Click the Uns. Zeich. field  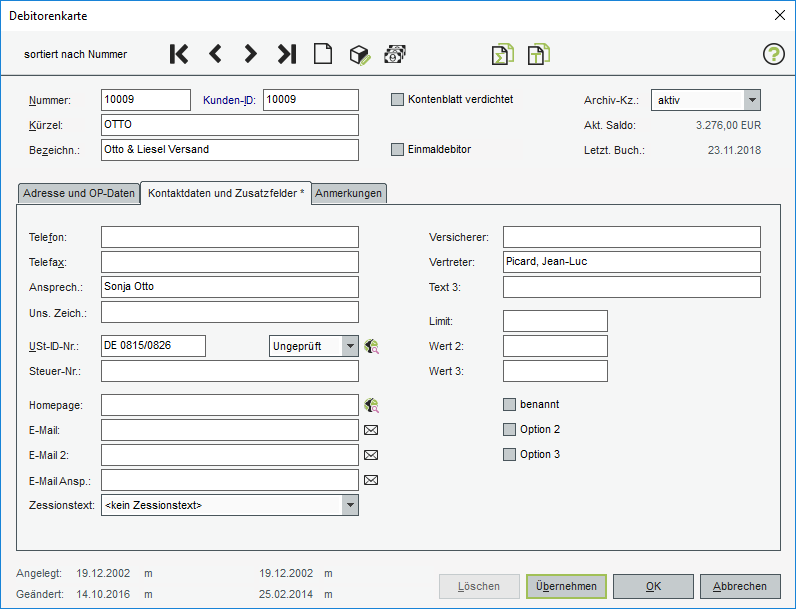[x=230, y=312]
